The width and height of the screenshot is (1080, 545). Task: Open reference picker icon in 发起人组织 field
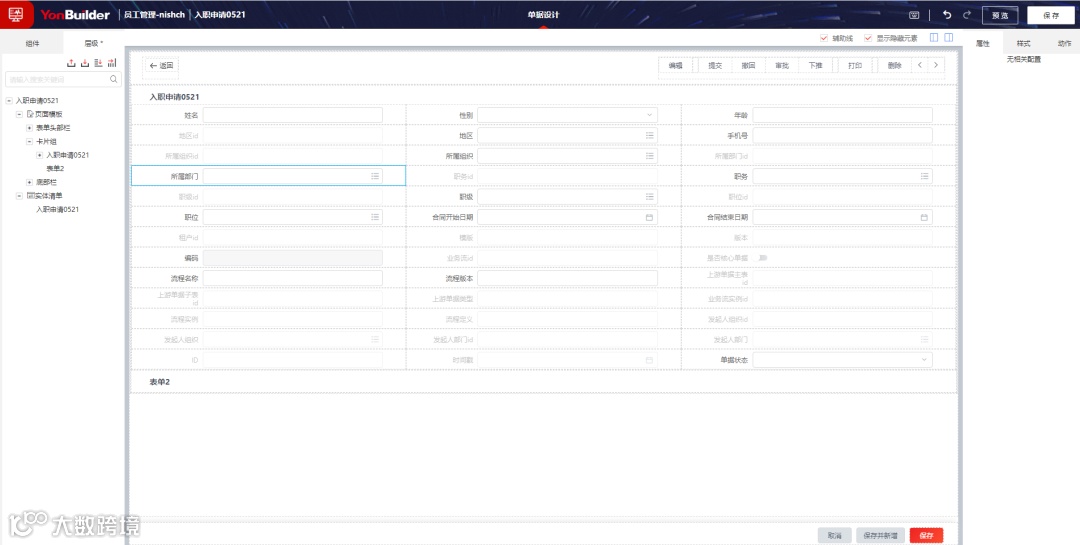coord(375,340)
